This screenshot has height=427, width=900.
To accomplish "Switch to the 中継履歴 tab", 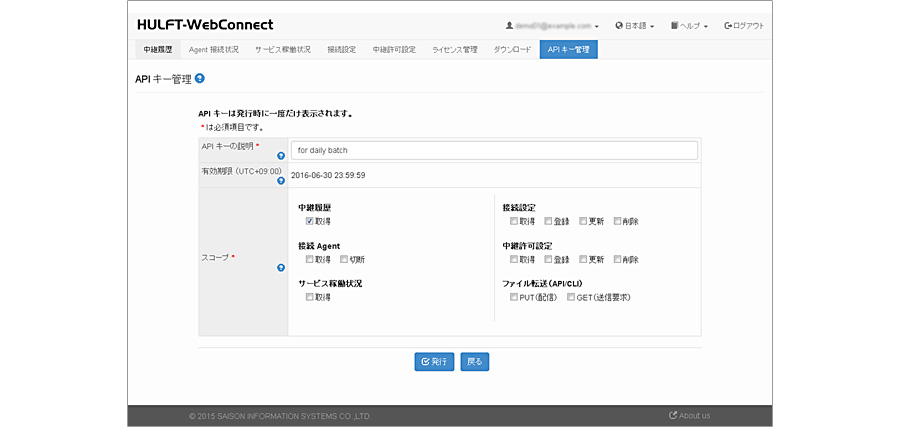I will click(157, 50).
